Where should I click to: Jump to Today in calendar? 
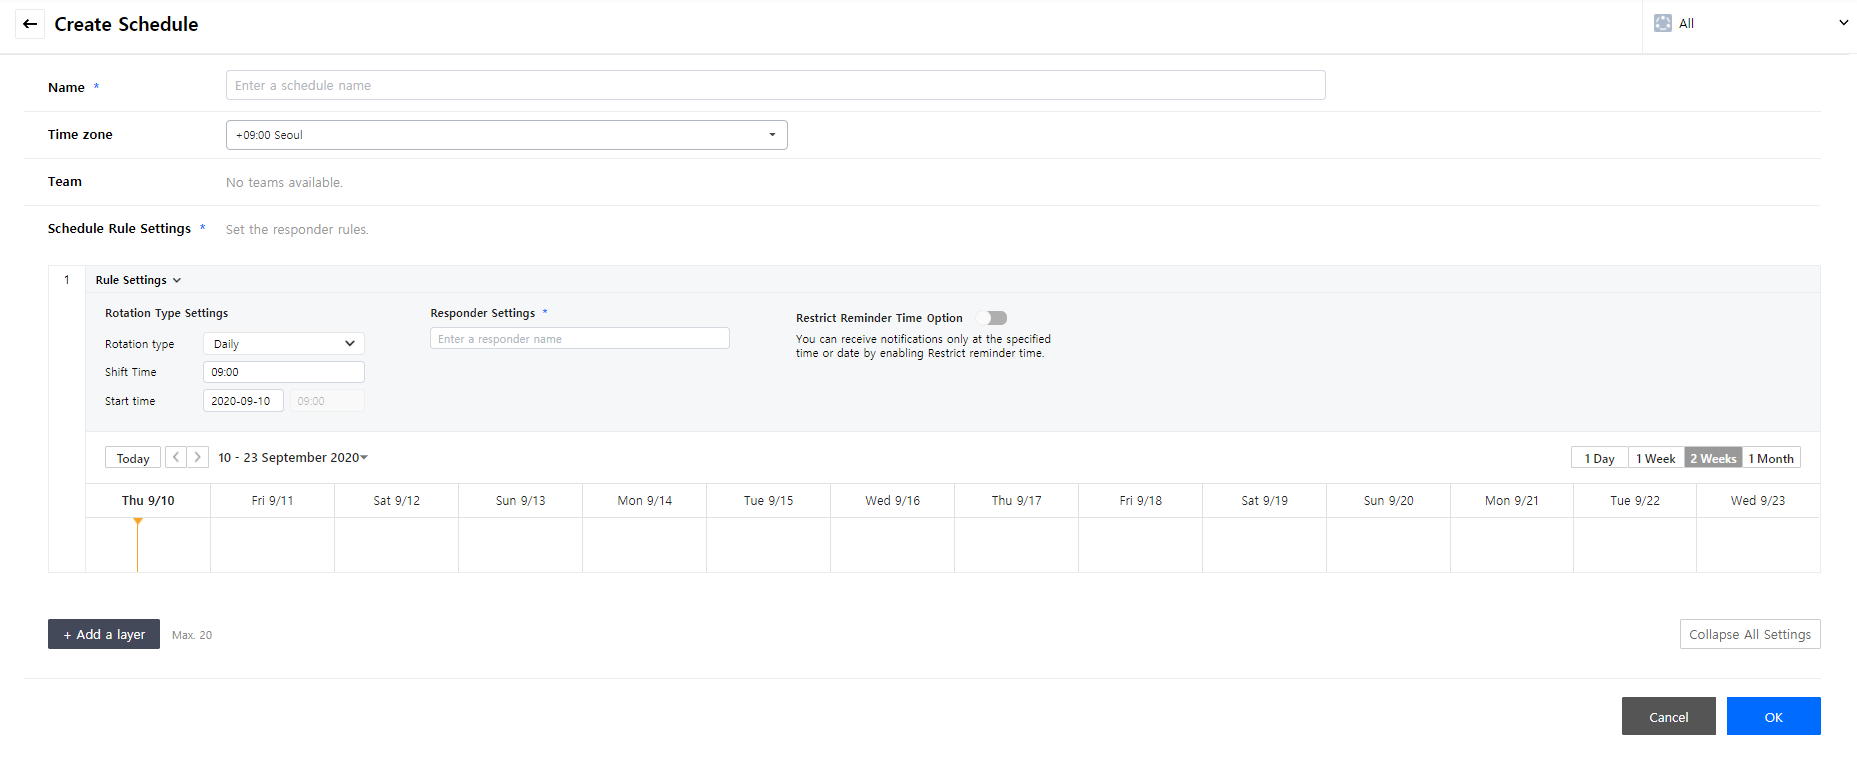click(133, 458)
